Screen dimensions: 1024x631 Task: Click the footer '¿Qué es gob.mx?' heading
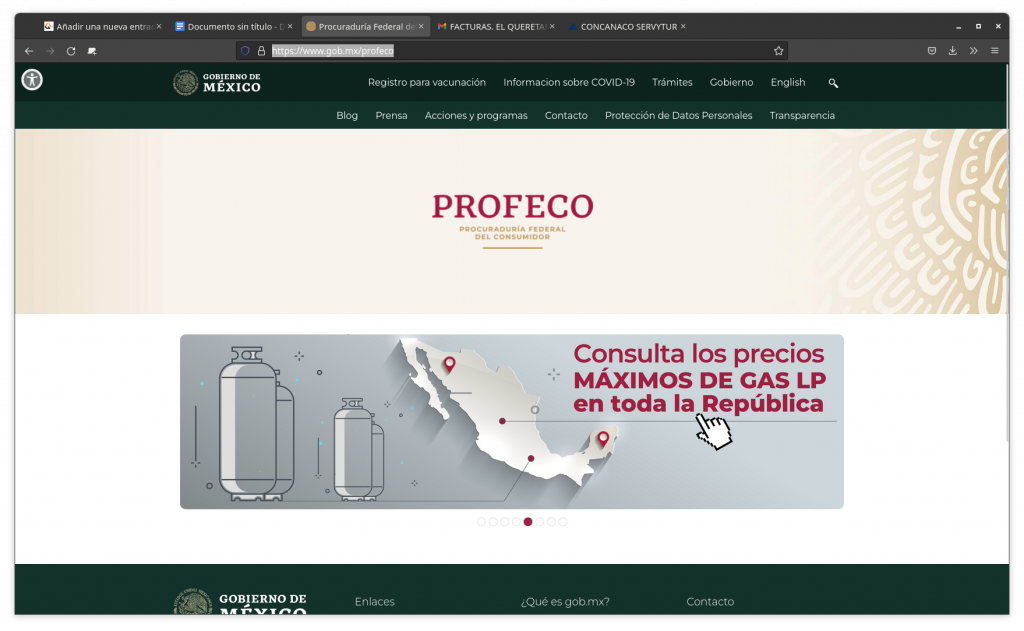[x=565, y=602]
